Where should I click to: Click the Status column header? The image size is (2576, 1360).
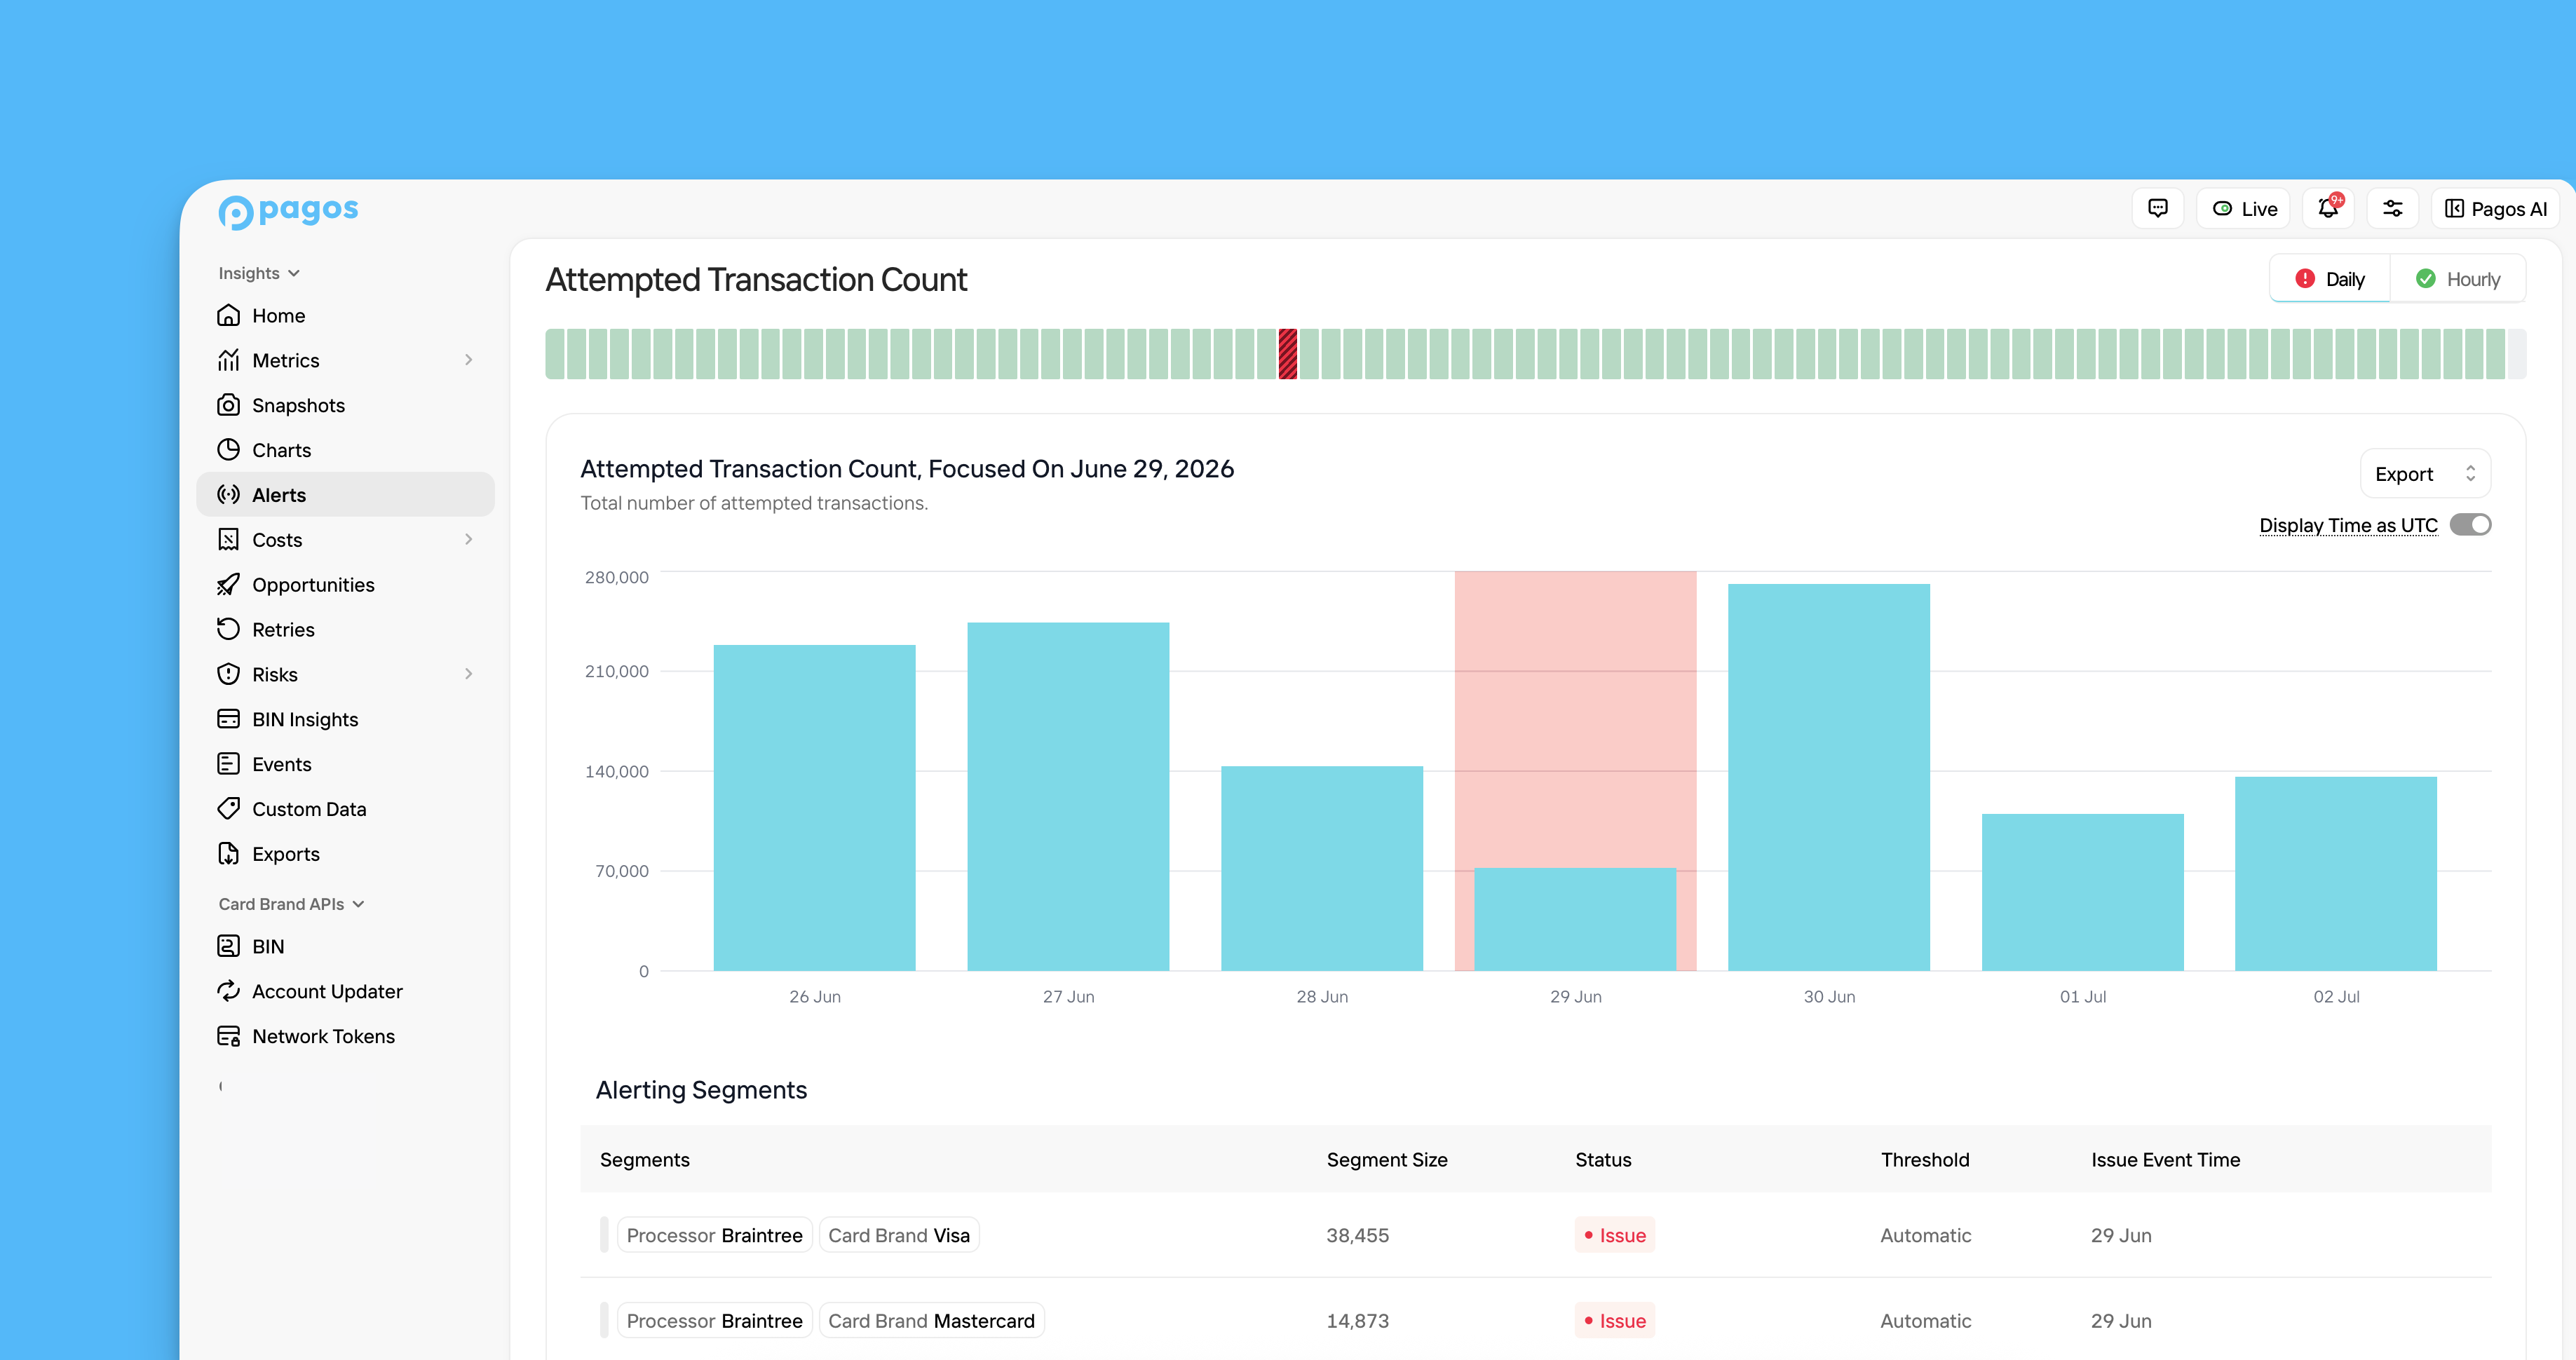coord(1603,1160)
